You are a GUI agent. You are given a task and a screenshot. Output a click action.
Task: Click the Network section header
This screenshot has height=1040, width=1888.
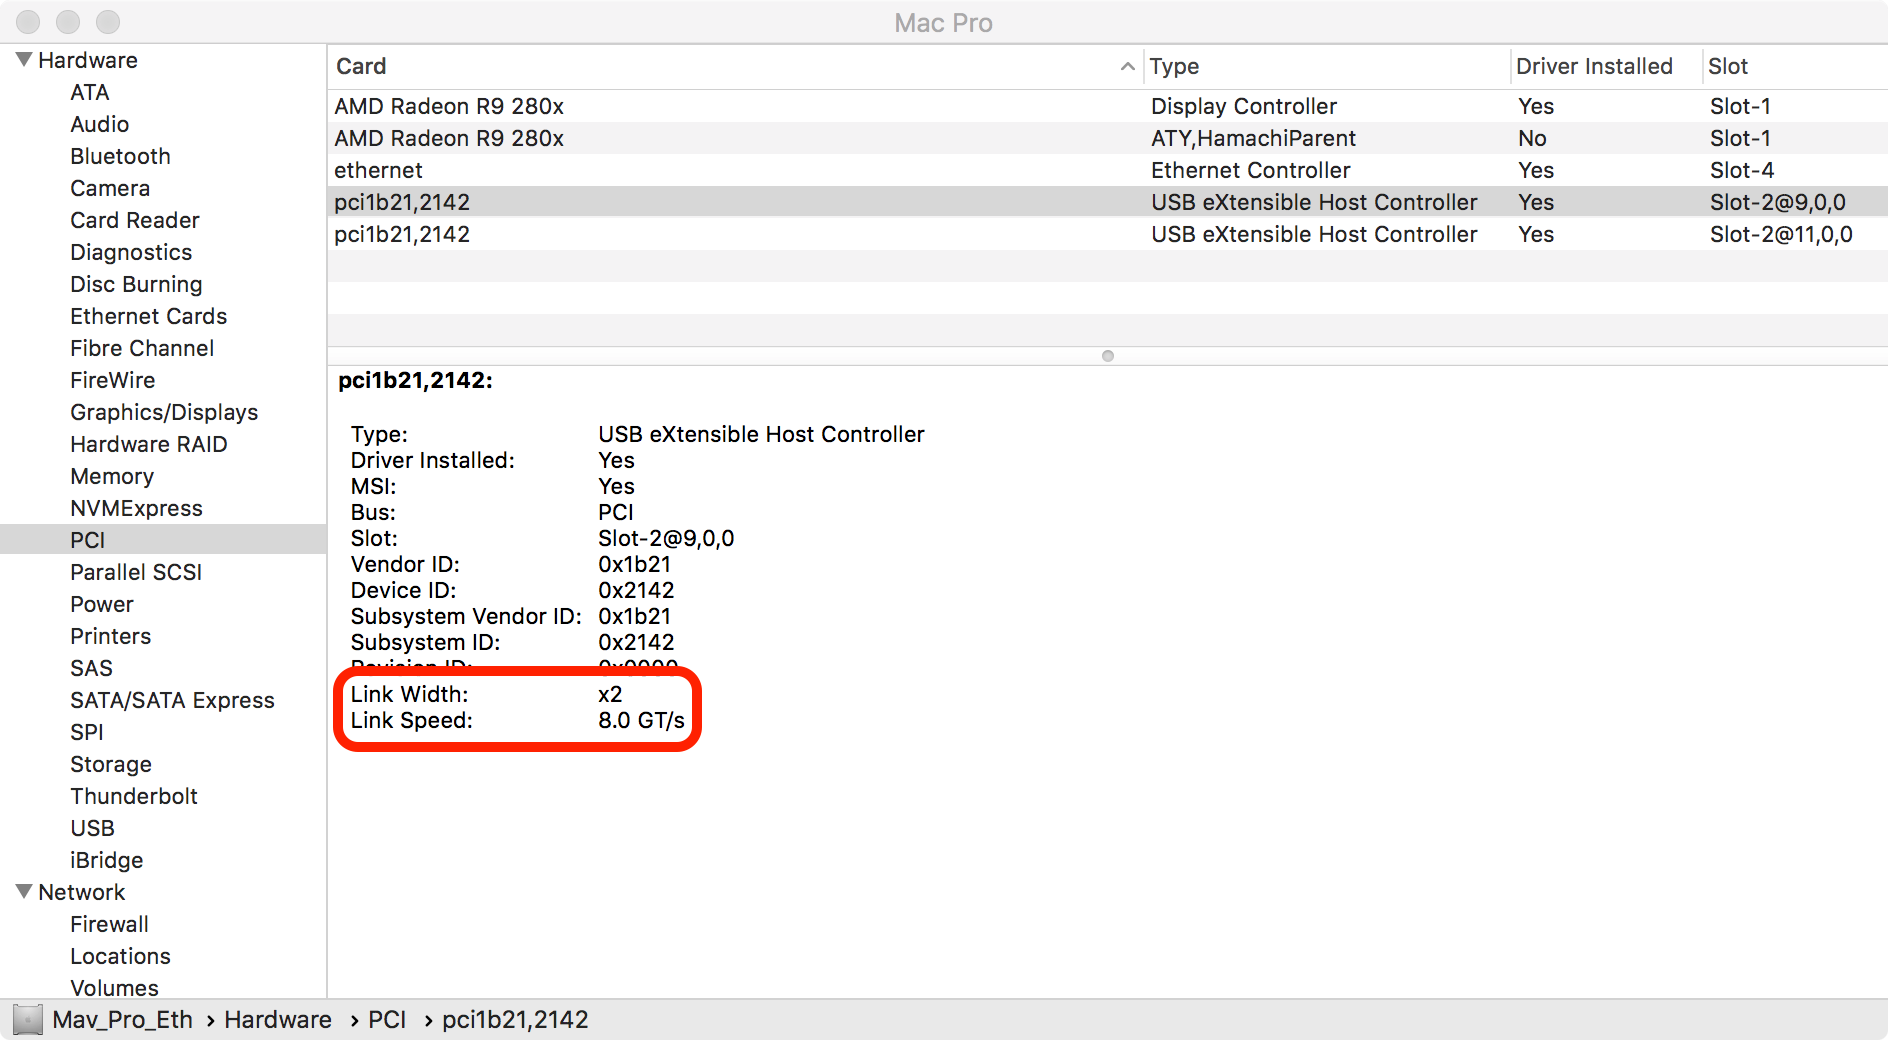(82, 892)
